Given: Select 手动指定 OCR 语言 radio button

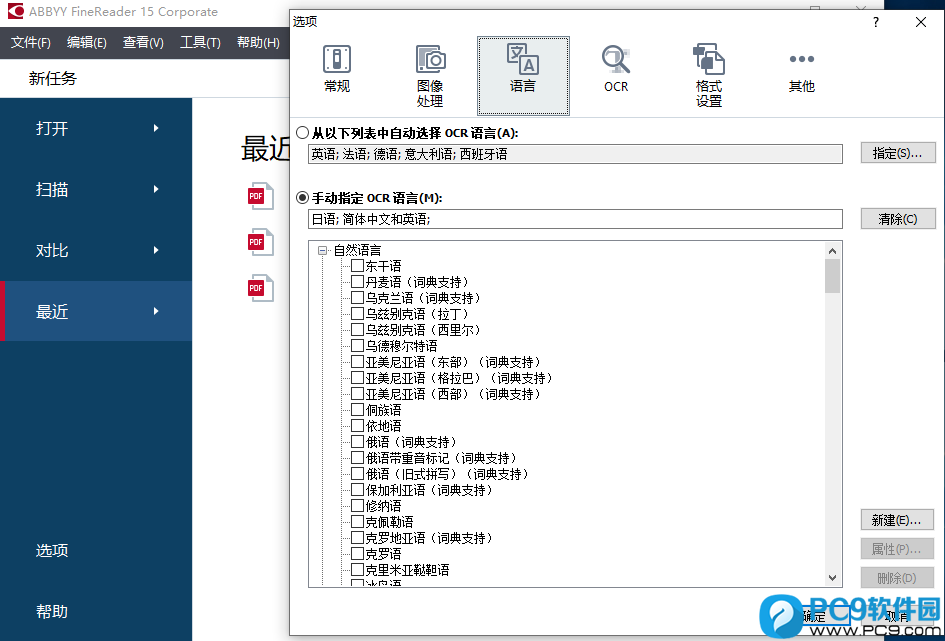Looking at the screenshot, I should [x=303, y=198].
